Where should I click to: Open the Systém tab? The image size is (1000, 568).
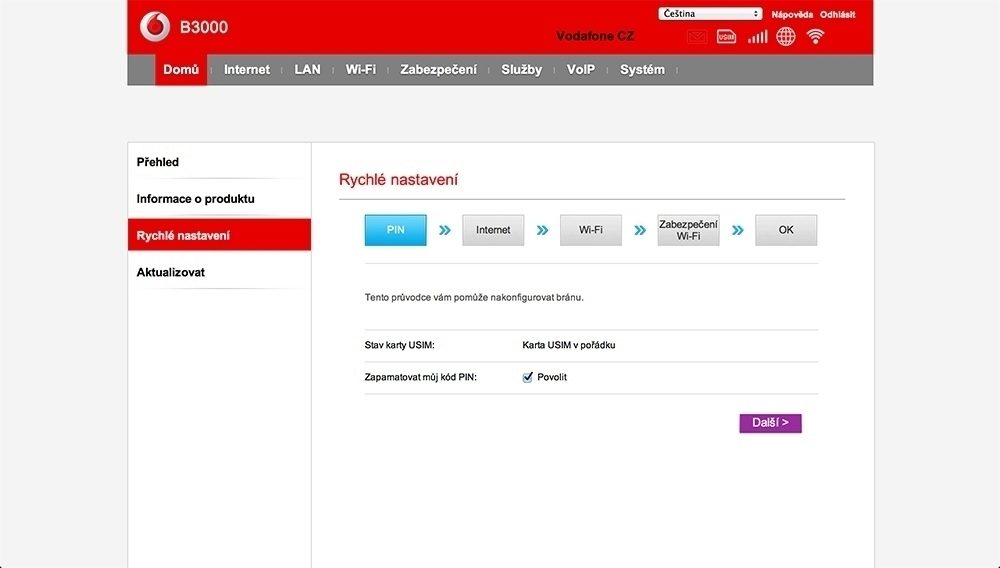coord(642,69)
